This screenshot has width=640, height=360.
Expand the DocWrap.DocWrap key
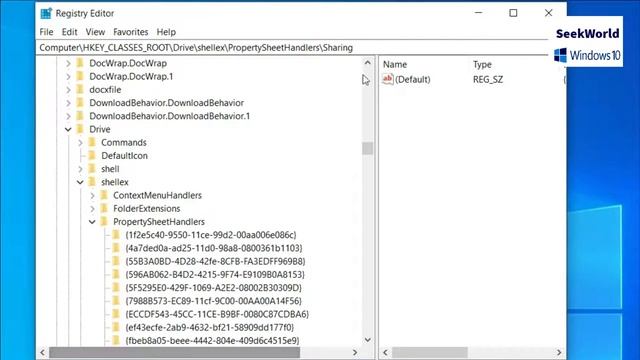point(68,63)
